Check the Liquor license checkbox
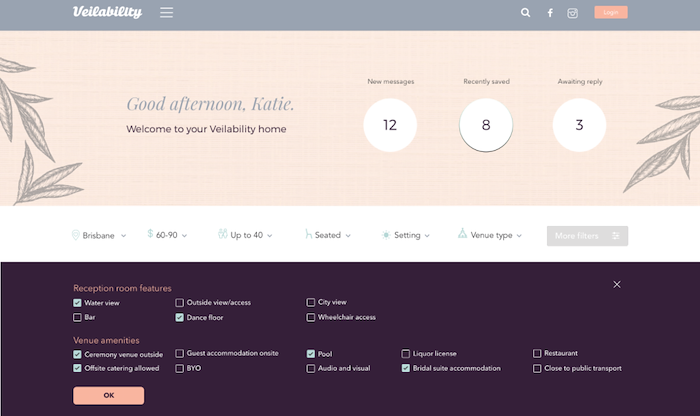The image size is (700, 416). click(406, 354)
